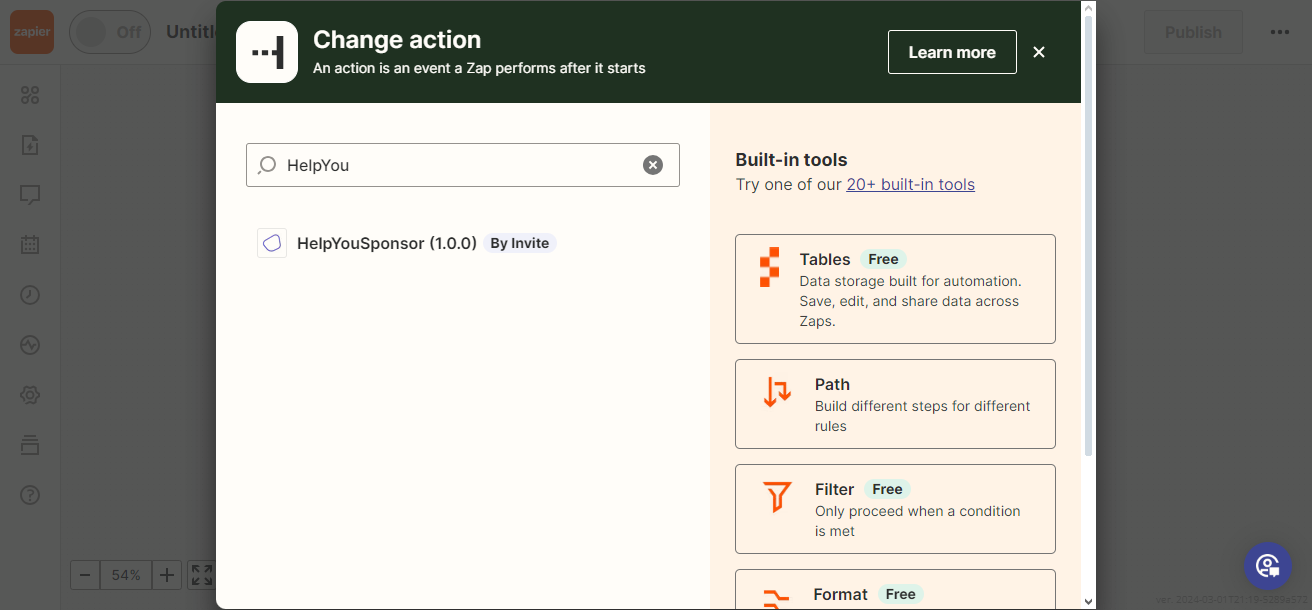1312x610 pixels.
Task: Click the Built-in tools heading
Action: (x=791, y=159)
